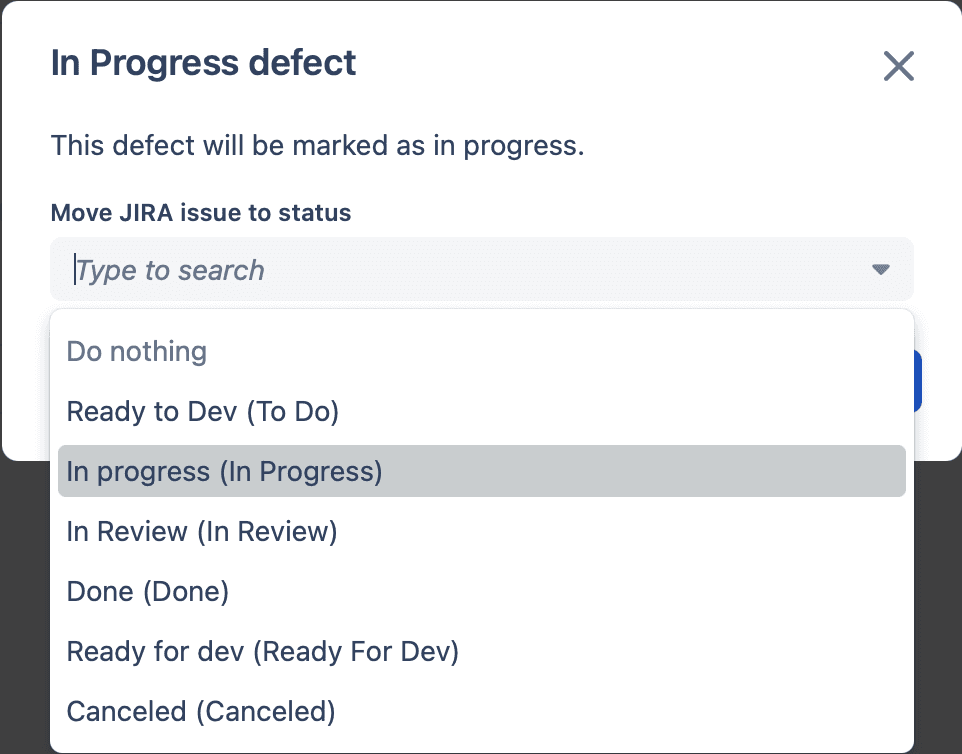The width and height of the screenshot is (962, 754).
Task: Expand the status dropdown caret arrow
Action: tap(880, 269)
